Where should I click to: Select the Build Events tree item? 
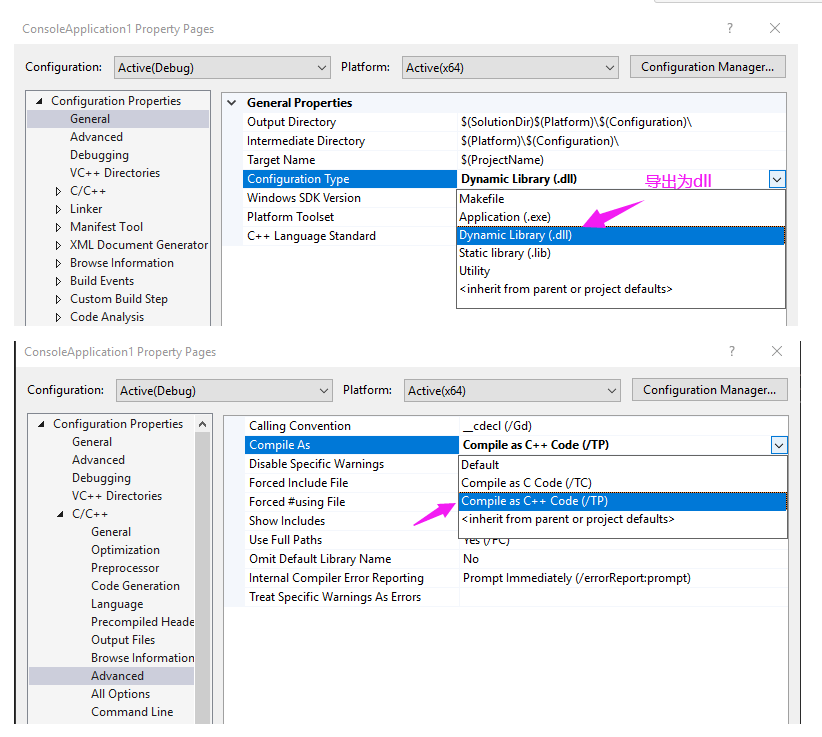(102, 281)
